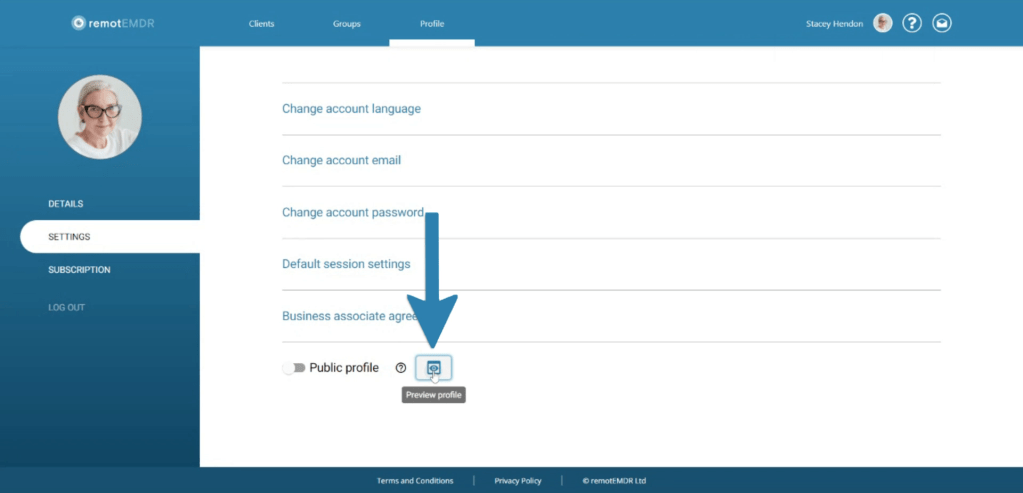Image resolution: width=1023 pixels, height=493 pixels.
Task: Click the Preview profile eye icon
Action: (x=434, y=368)
